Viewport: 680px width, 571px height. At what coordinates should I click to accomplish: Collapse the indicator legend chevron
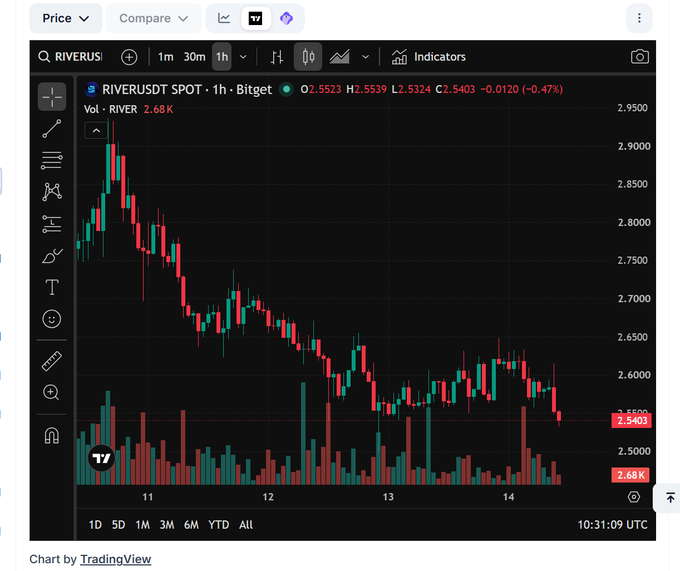[96, 130]
